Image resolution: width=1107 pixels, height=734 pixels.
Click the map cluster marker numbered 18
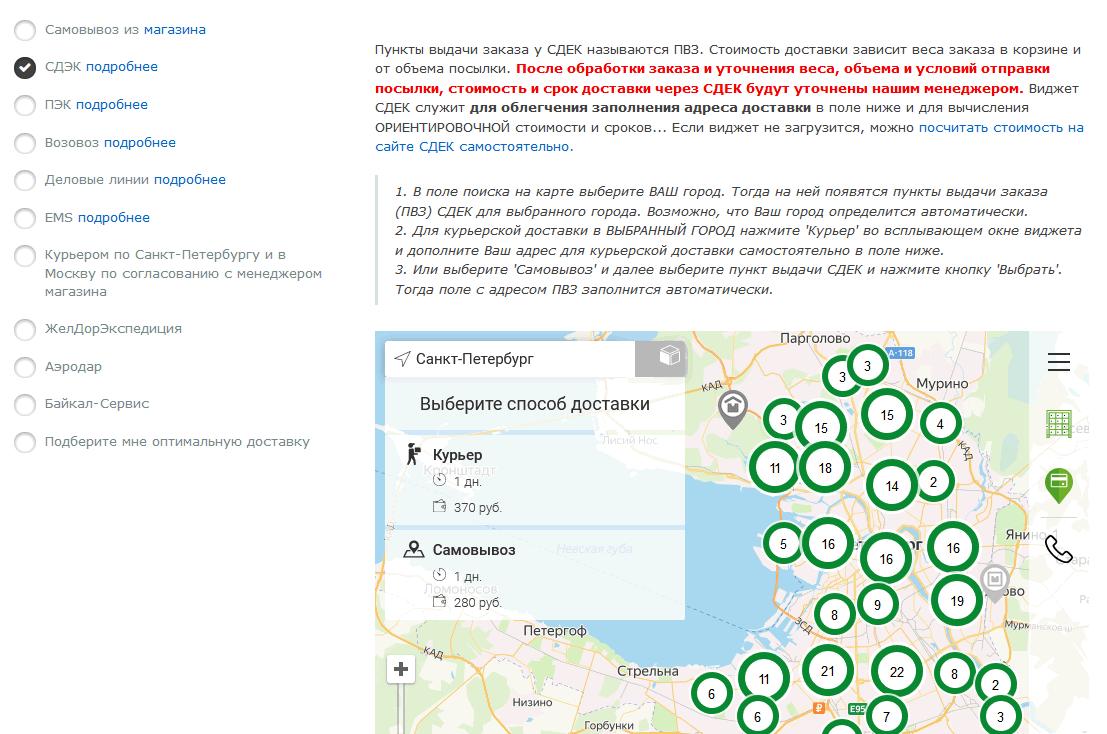point(825,468)
